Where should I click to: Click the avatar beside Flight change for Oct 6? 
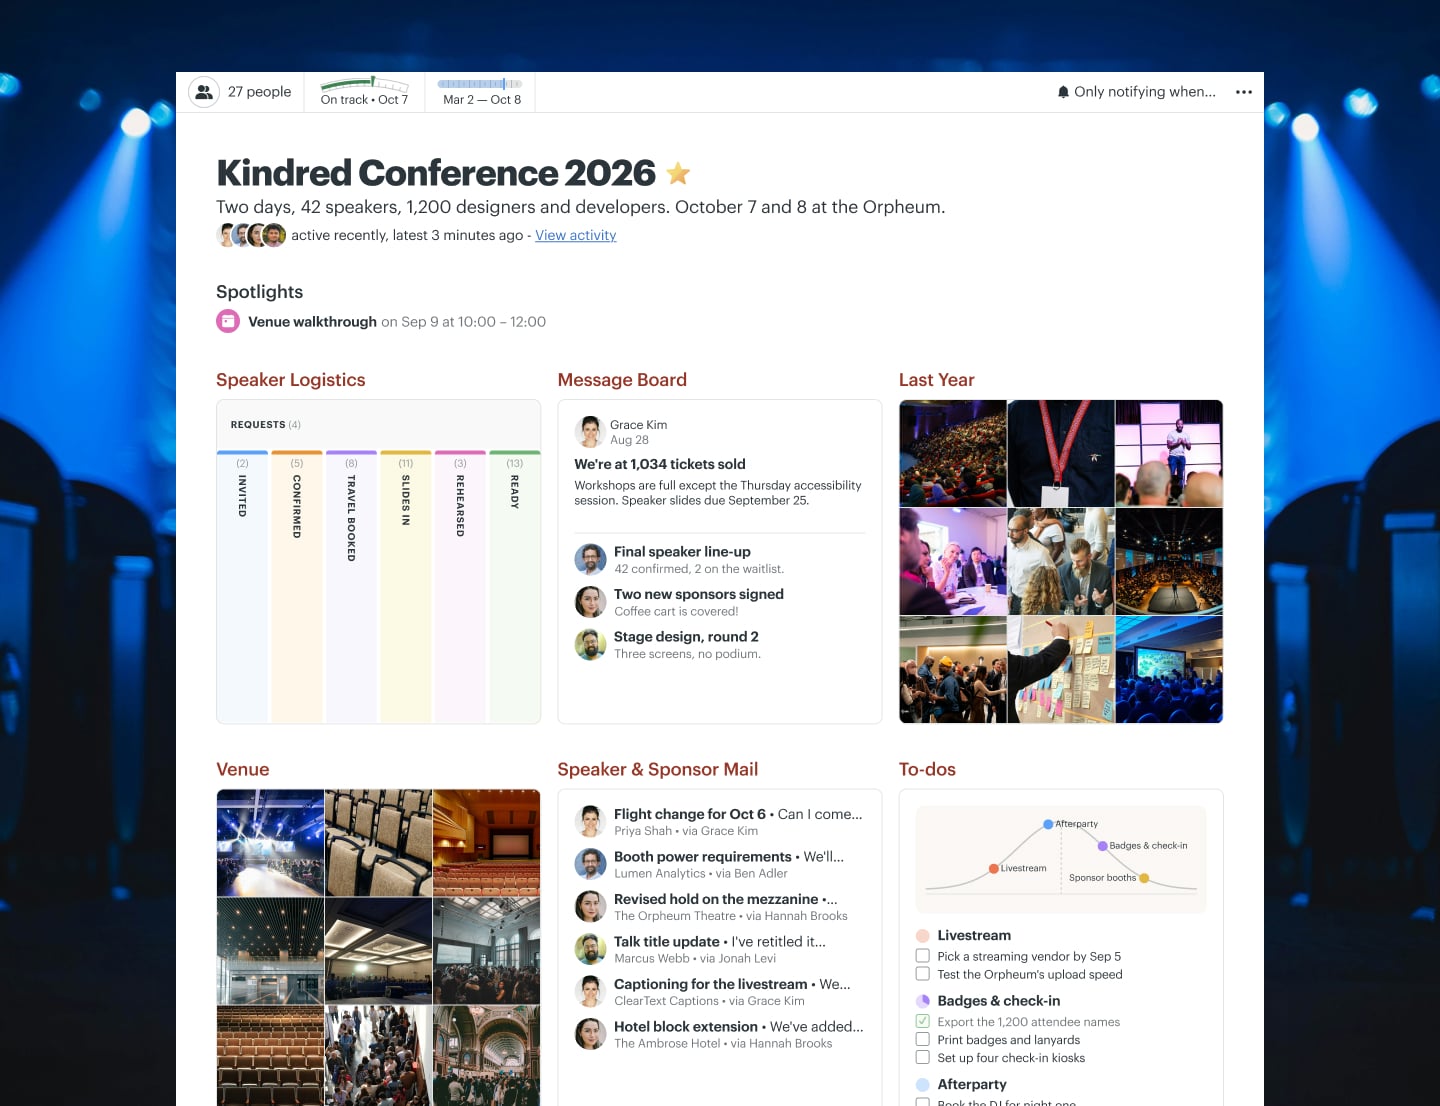(590, 821)
